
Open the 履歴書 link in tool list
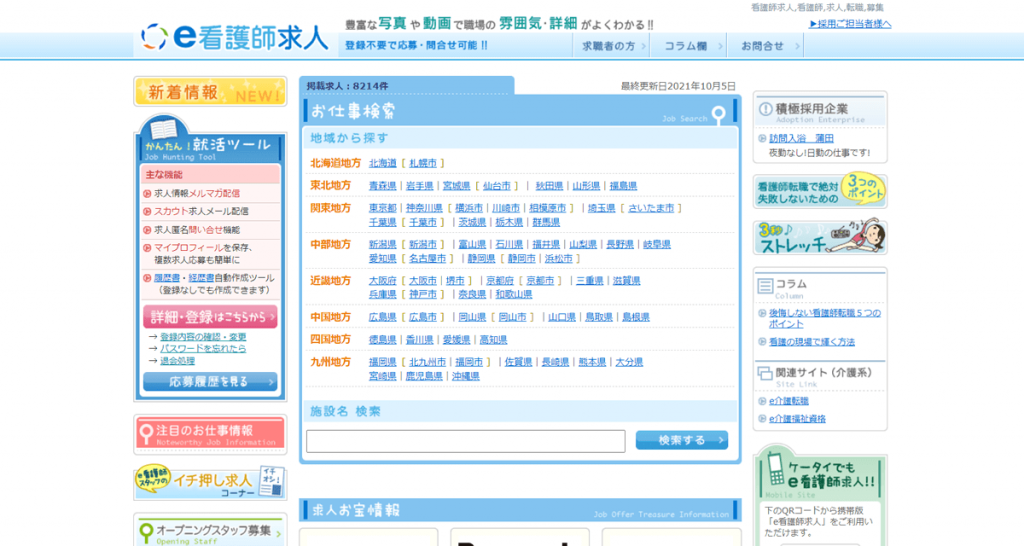[x=167, y=278]
